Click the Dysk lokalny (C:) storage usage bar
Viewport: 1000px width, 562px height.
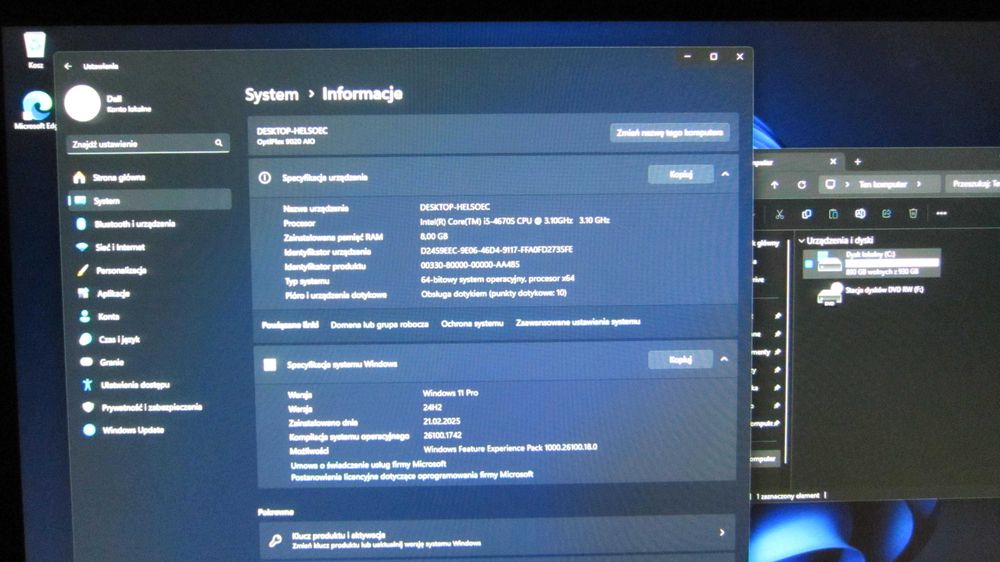coord(892,263)
